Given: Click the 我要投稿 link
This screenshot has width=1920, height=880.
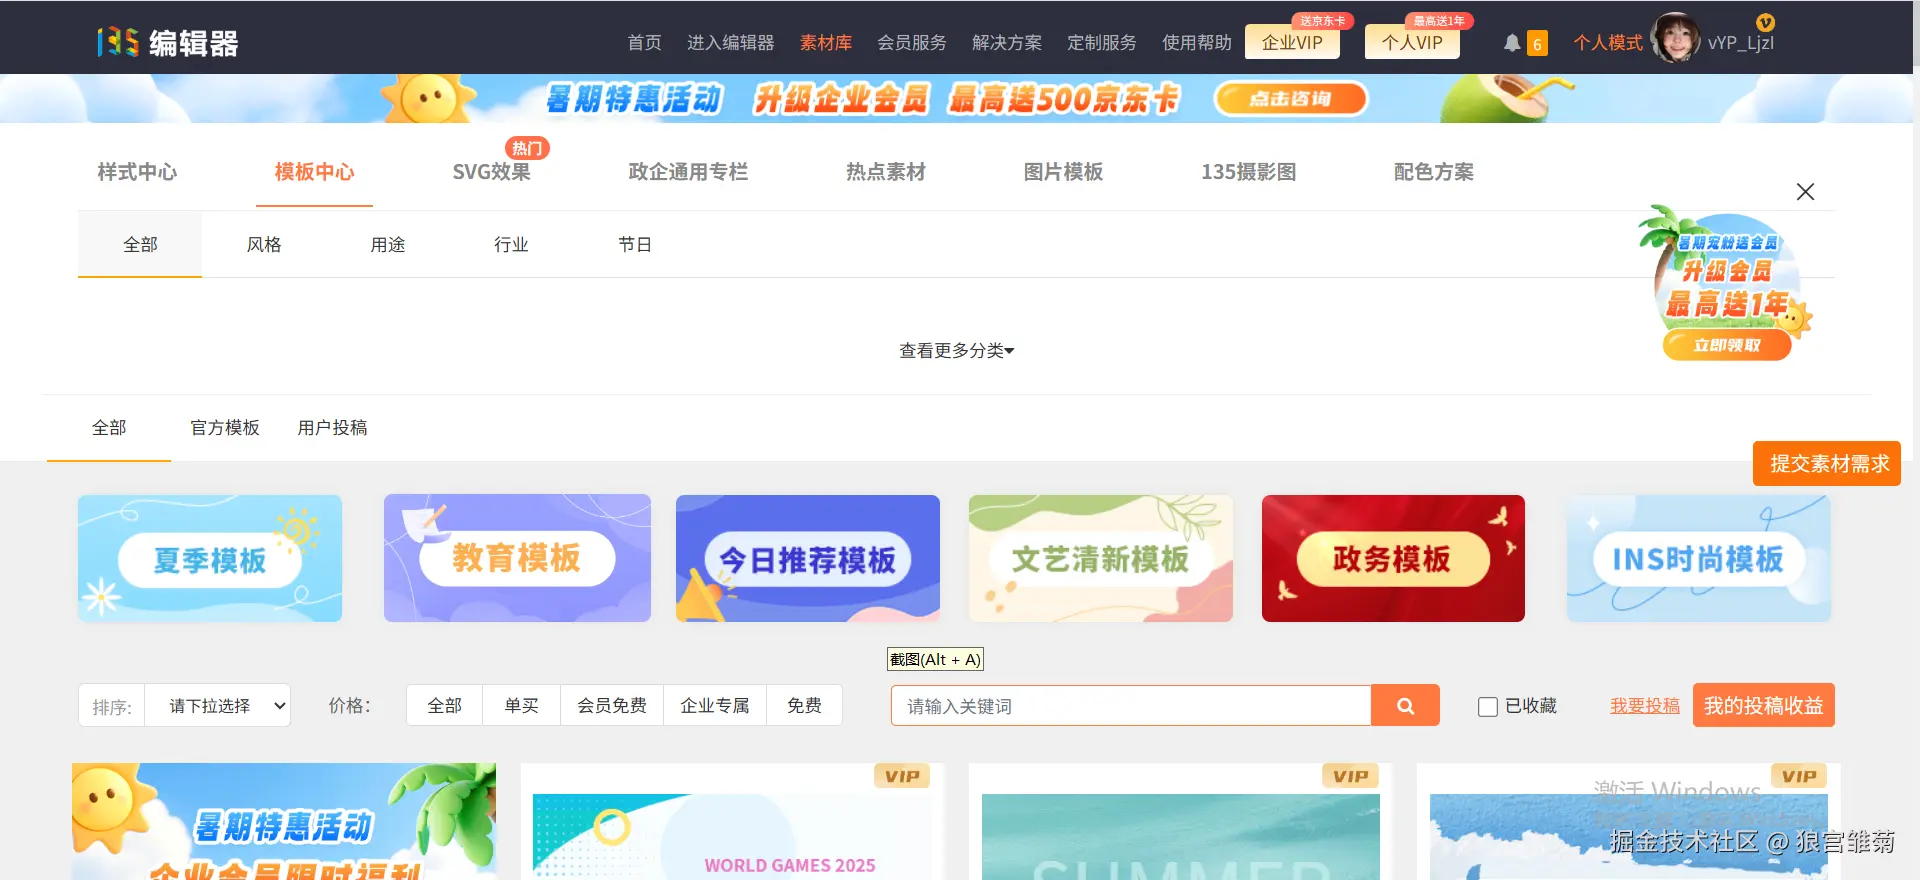Looking at the screenshot, I should (1644, 706).
